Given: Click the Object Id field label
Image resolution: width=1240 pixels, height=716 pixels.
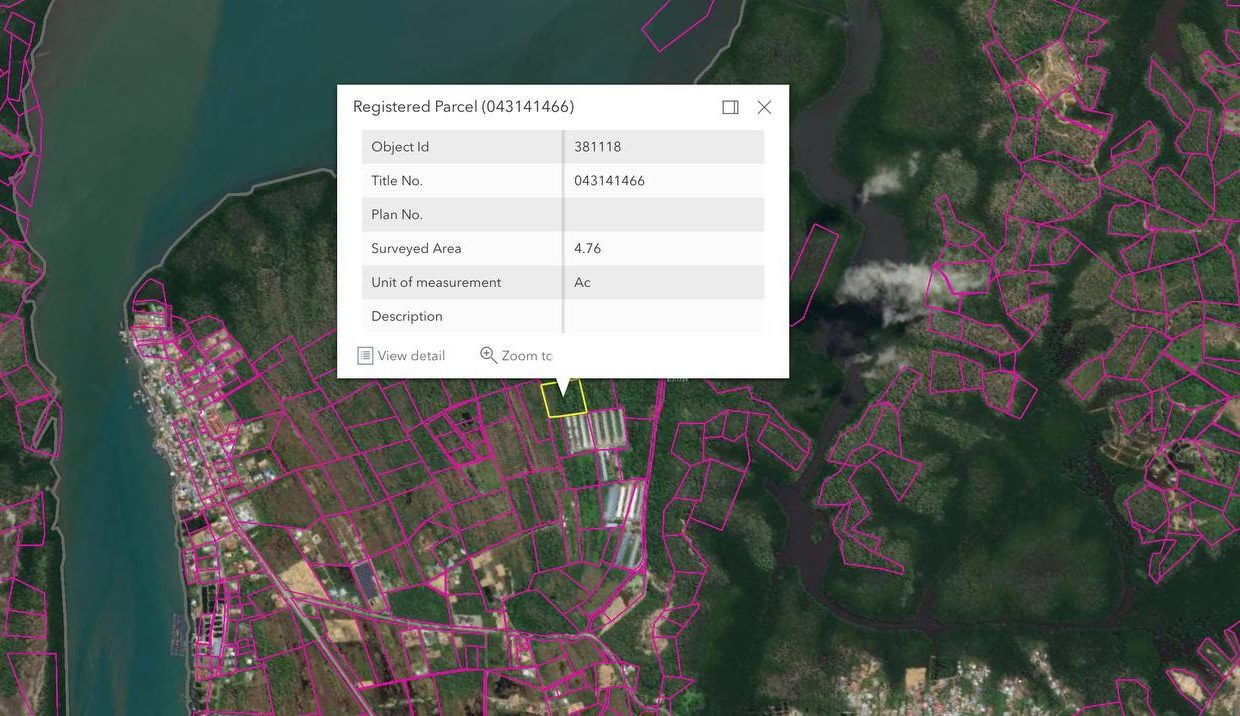Looking at the screenshot, I should (400, 147).
